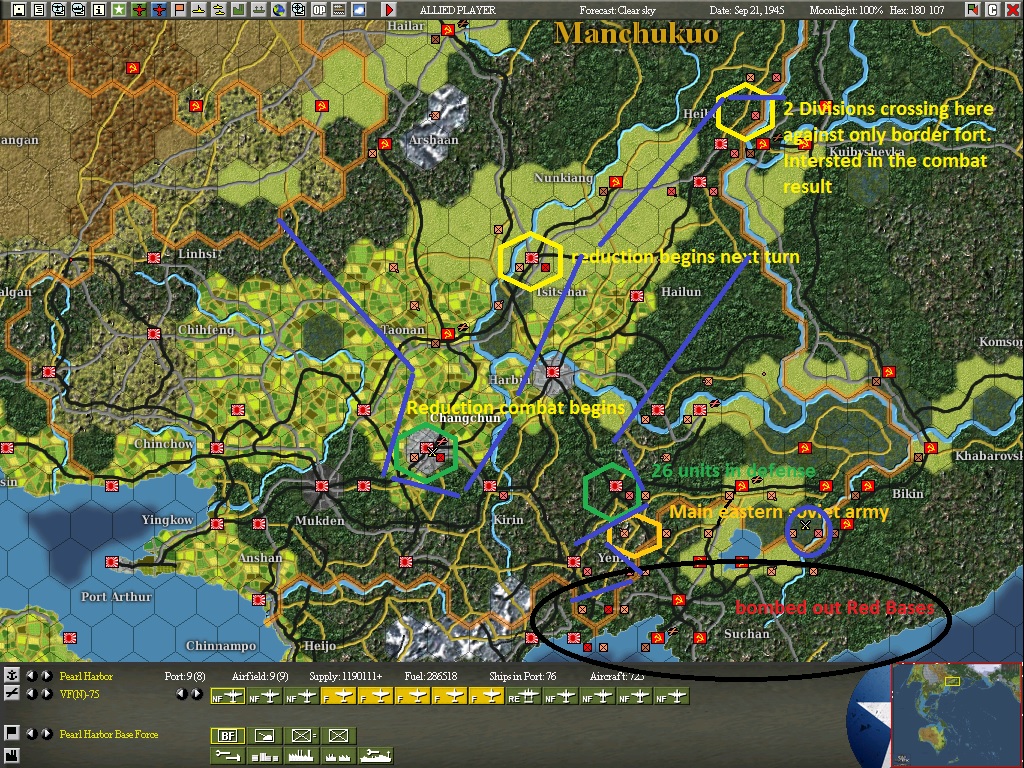This screenshot has width=1024, height=768.
Task: Click the Port Arthur map label
Action: pos(116,597)
